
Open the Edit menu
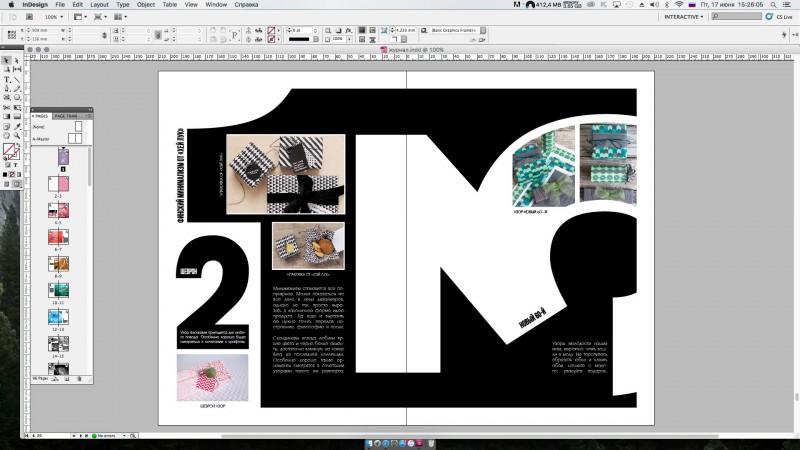[78, 5]
